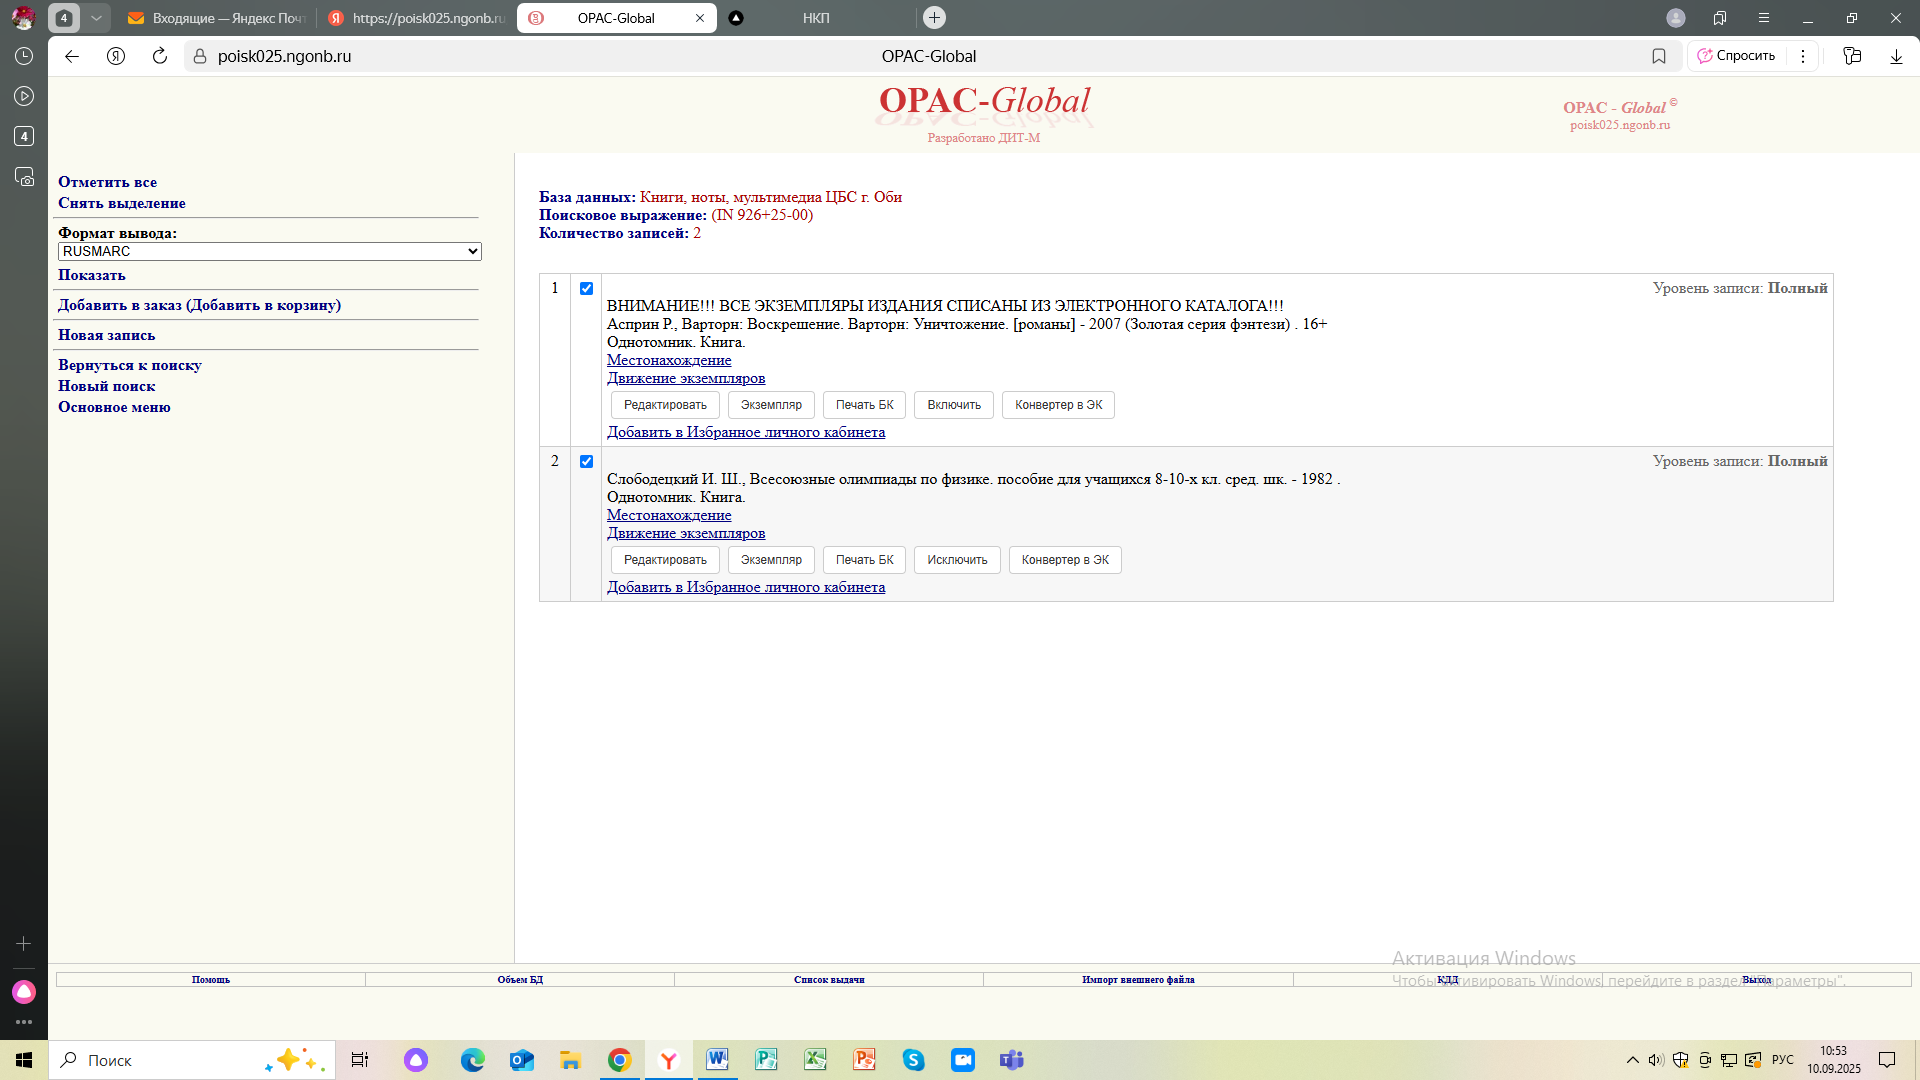The height and width of the screenshot is (1080, 1920).
Task: Launch Excel from the Windows taskbar
Action: pos(815,1060)
